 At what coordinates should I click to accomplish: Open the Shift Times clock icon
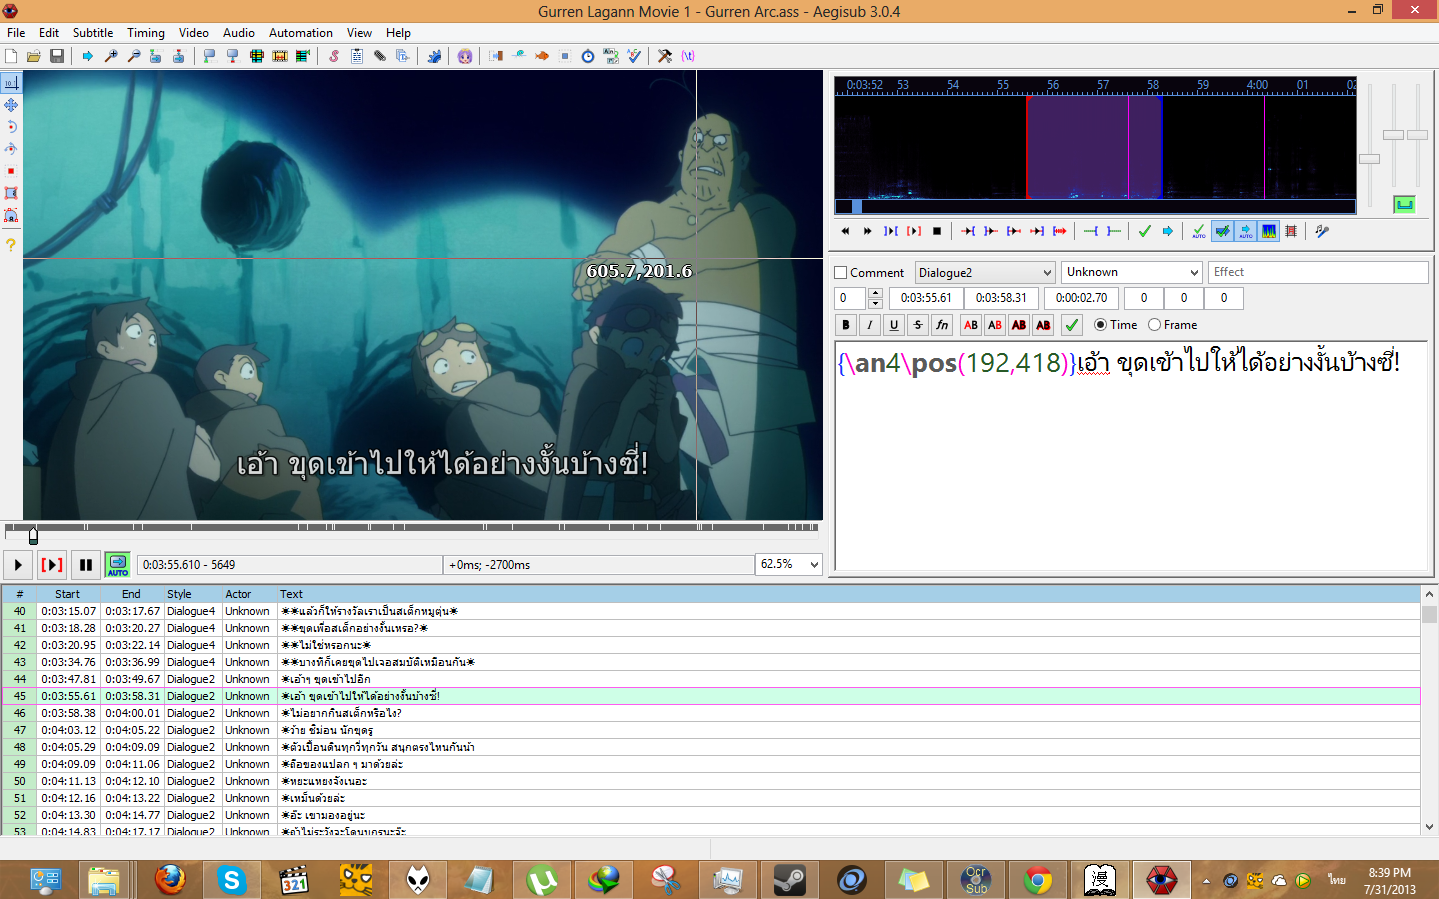coord(588,56)
